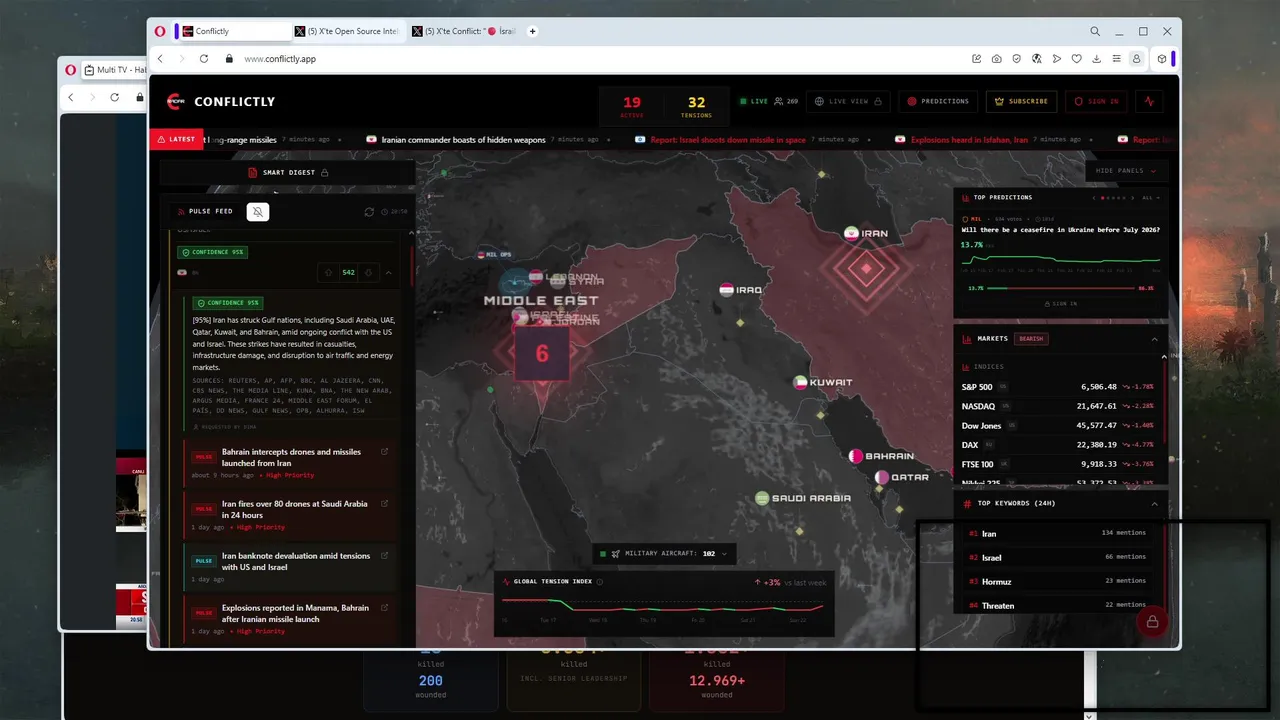Toggle the Military Aircraft green indicator

603,554
